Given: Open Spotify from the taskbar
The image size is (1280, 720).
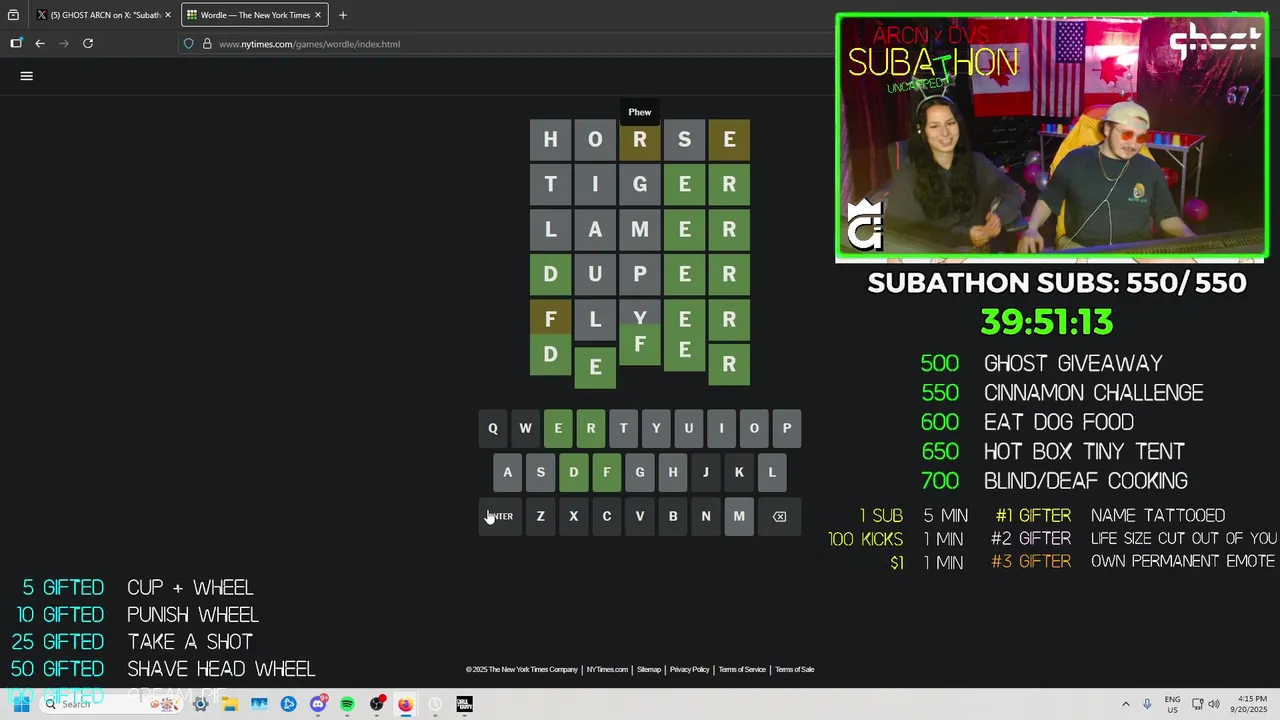Looking at the screenshot, I should [347, 704].
